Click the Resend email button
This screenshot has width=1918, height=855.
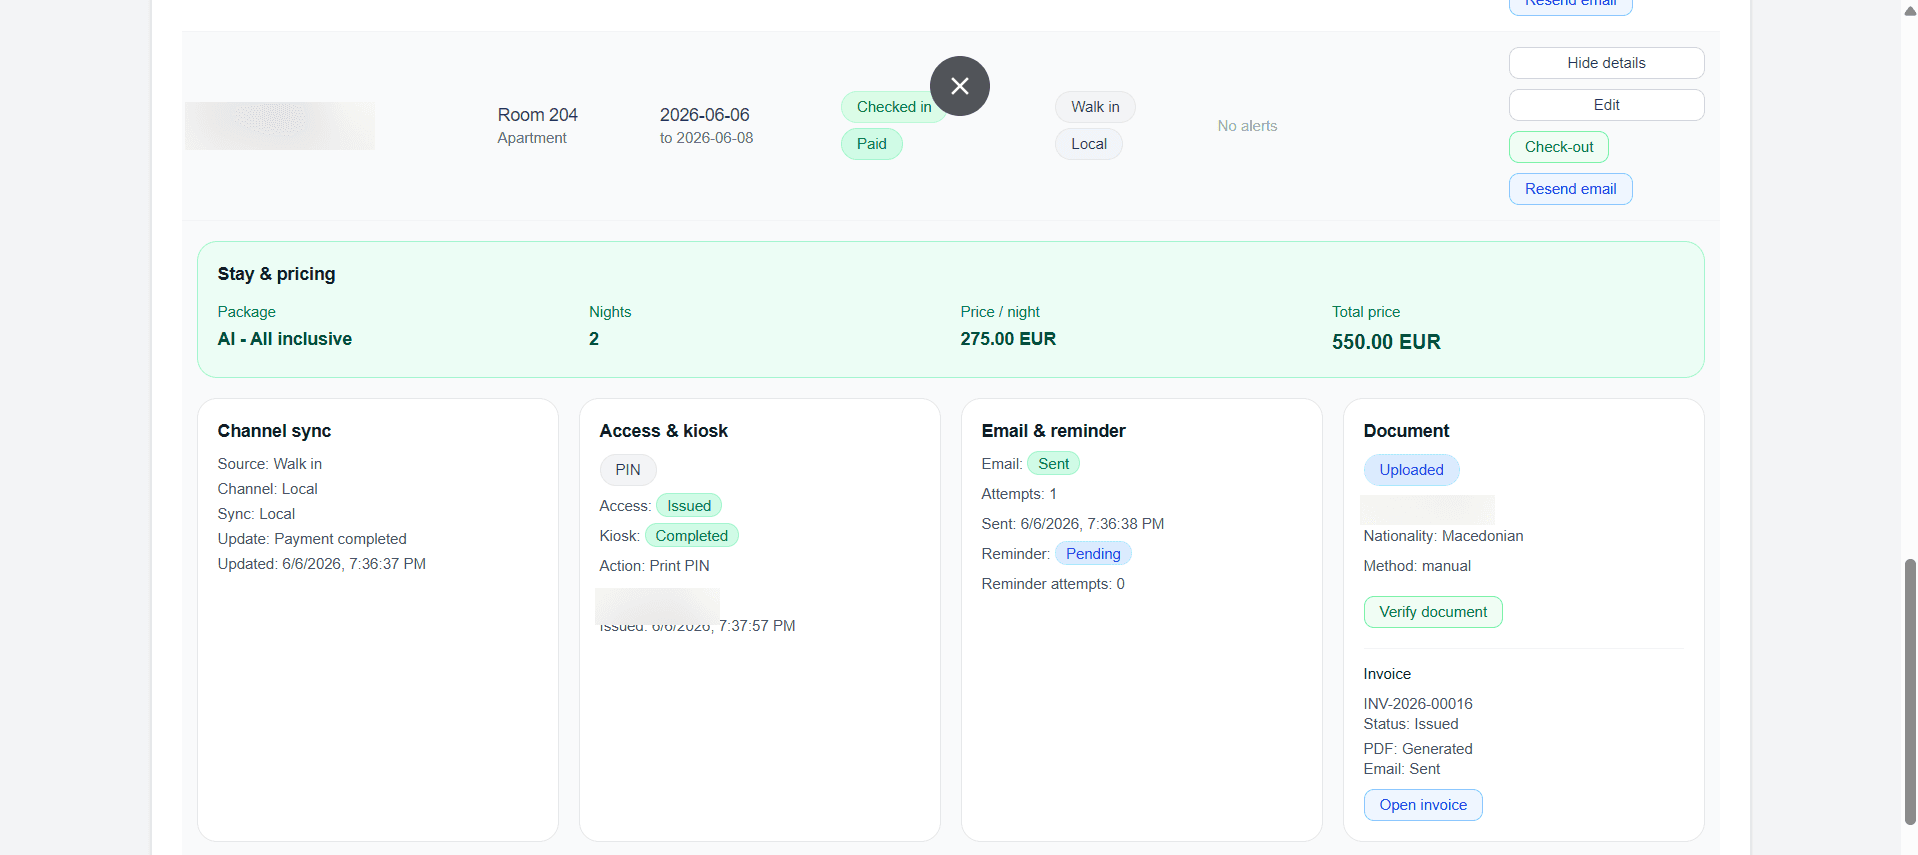1570,189
